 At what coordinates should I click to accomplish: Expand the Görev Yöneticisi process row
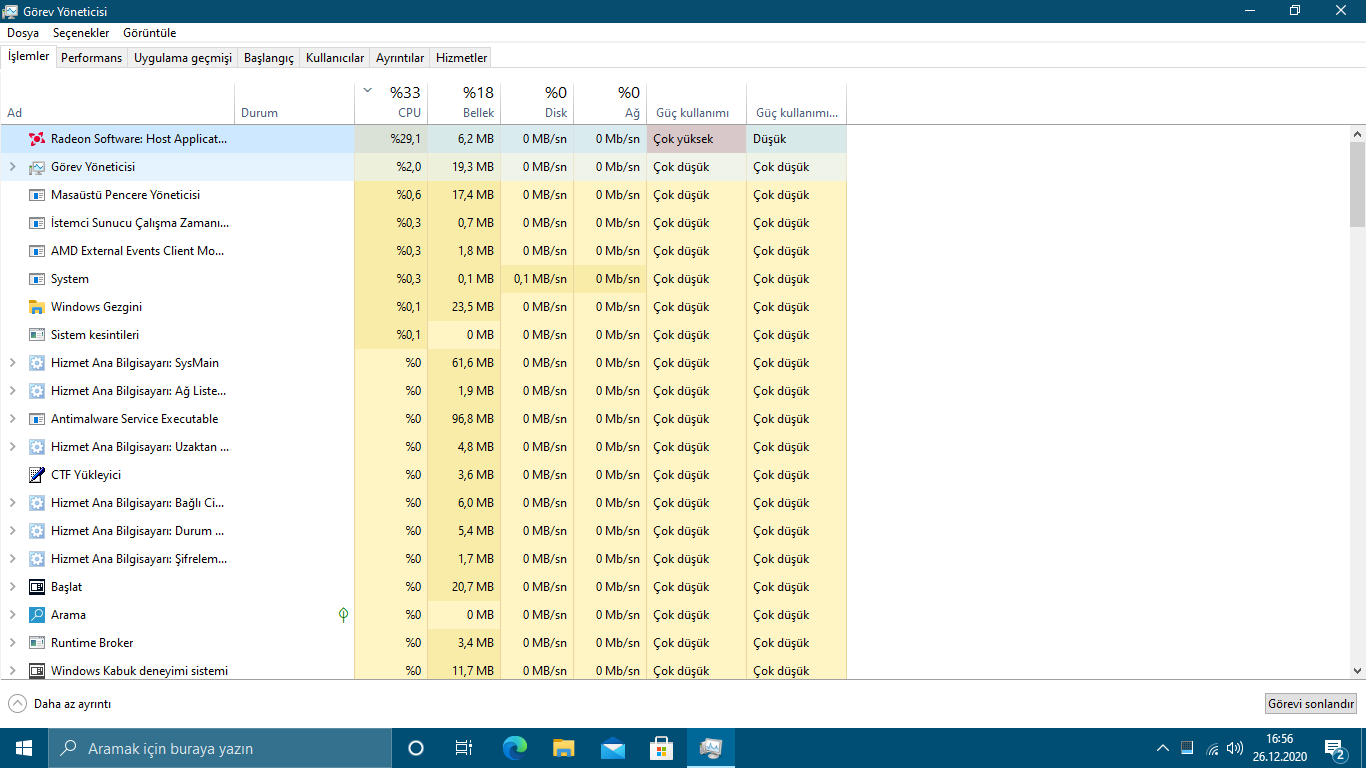13,167
